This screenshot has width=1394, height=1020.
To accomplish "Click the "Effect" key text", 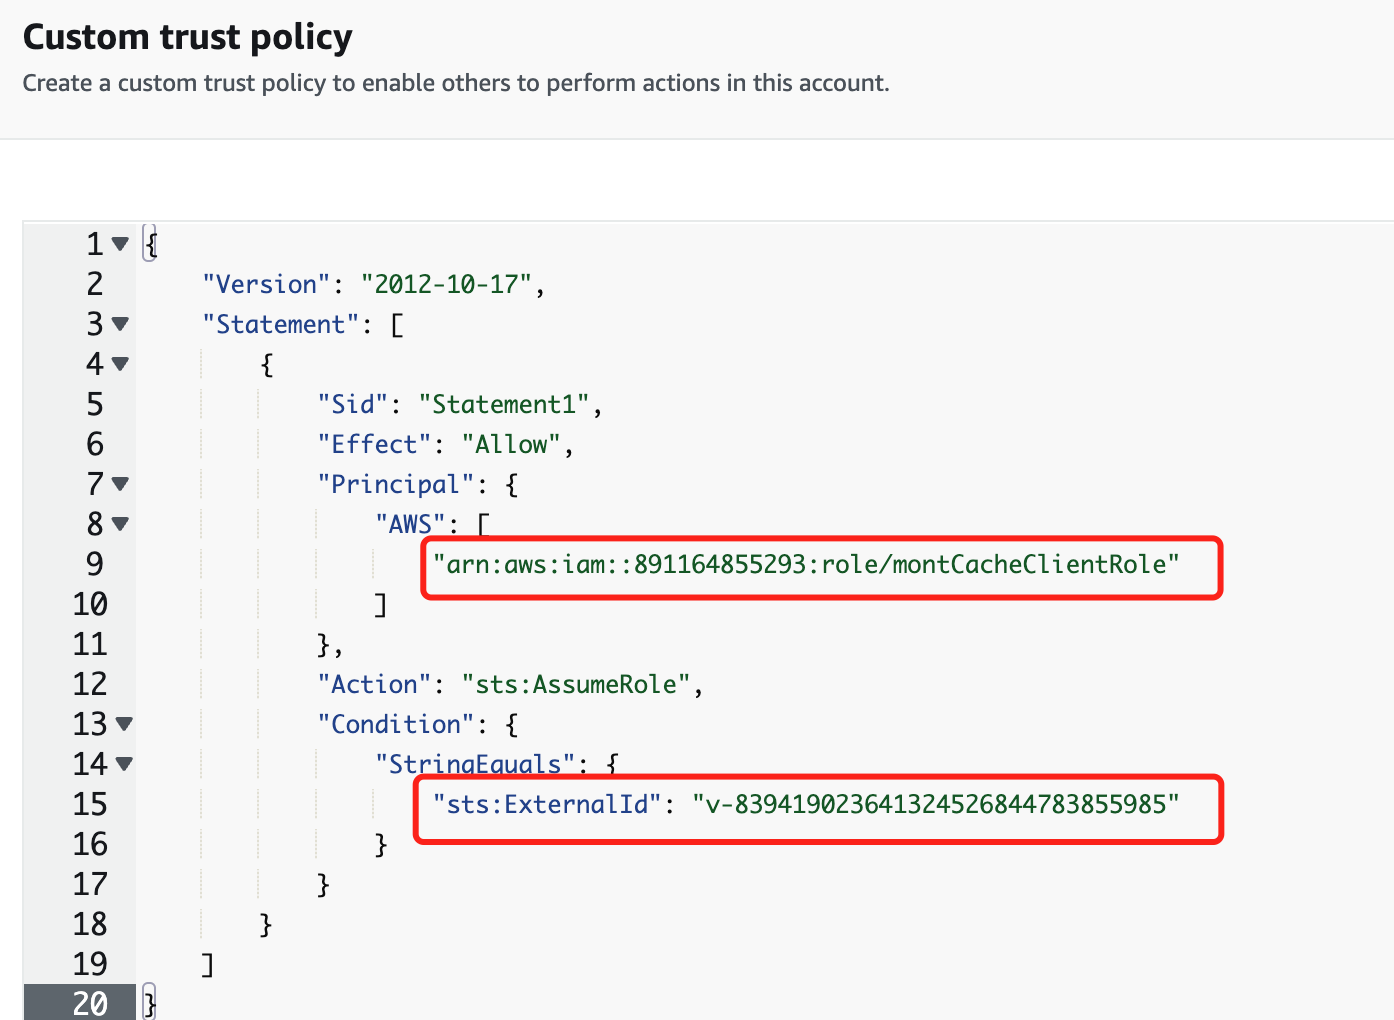I will (x=374, y=444).
